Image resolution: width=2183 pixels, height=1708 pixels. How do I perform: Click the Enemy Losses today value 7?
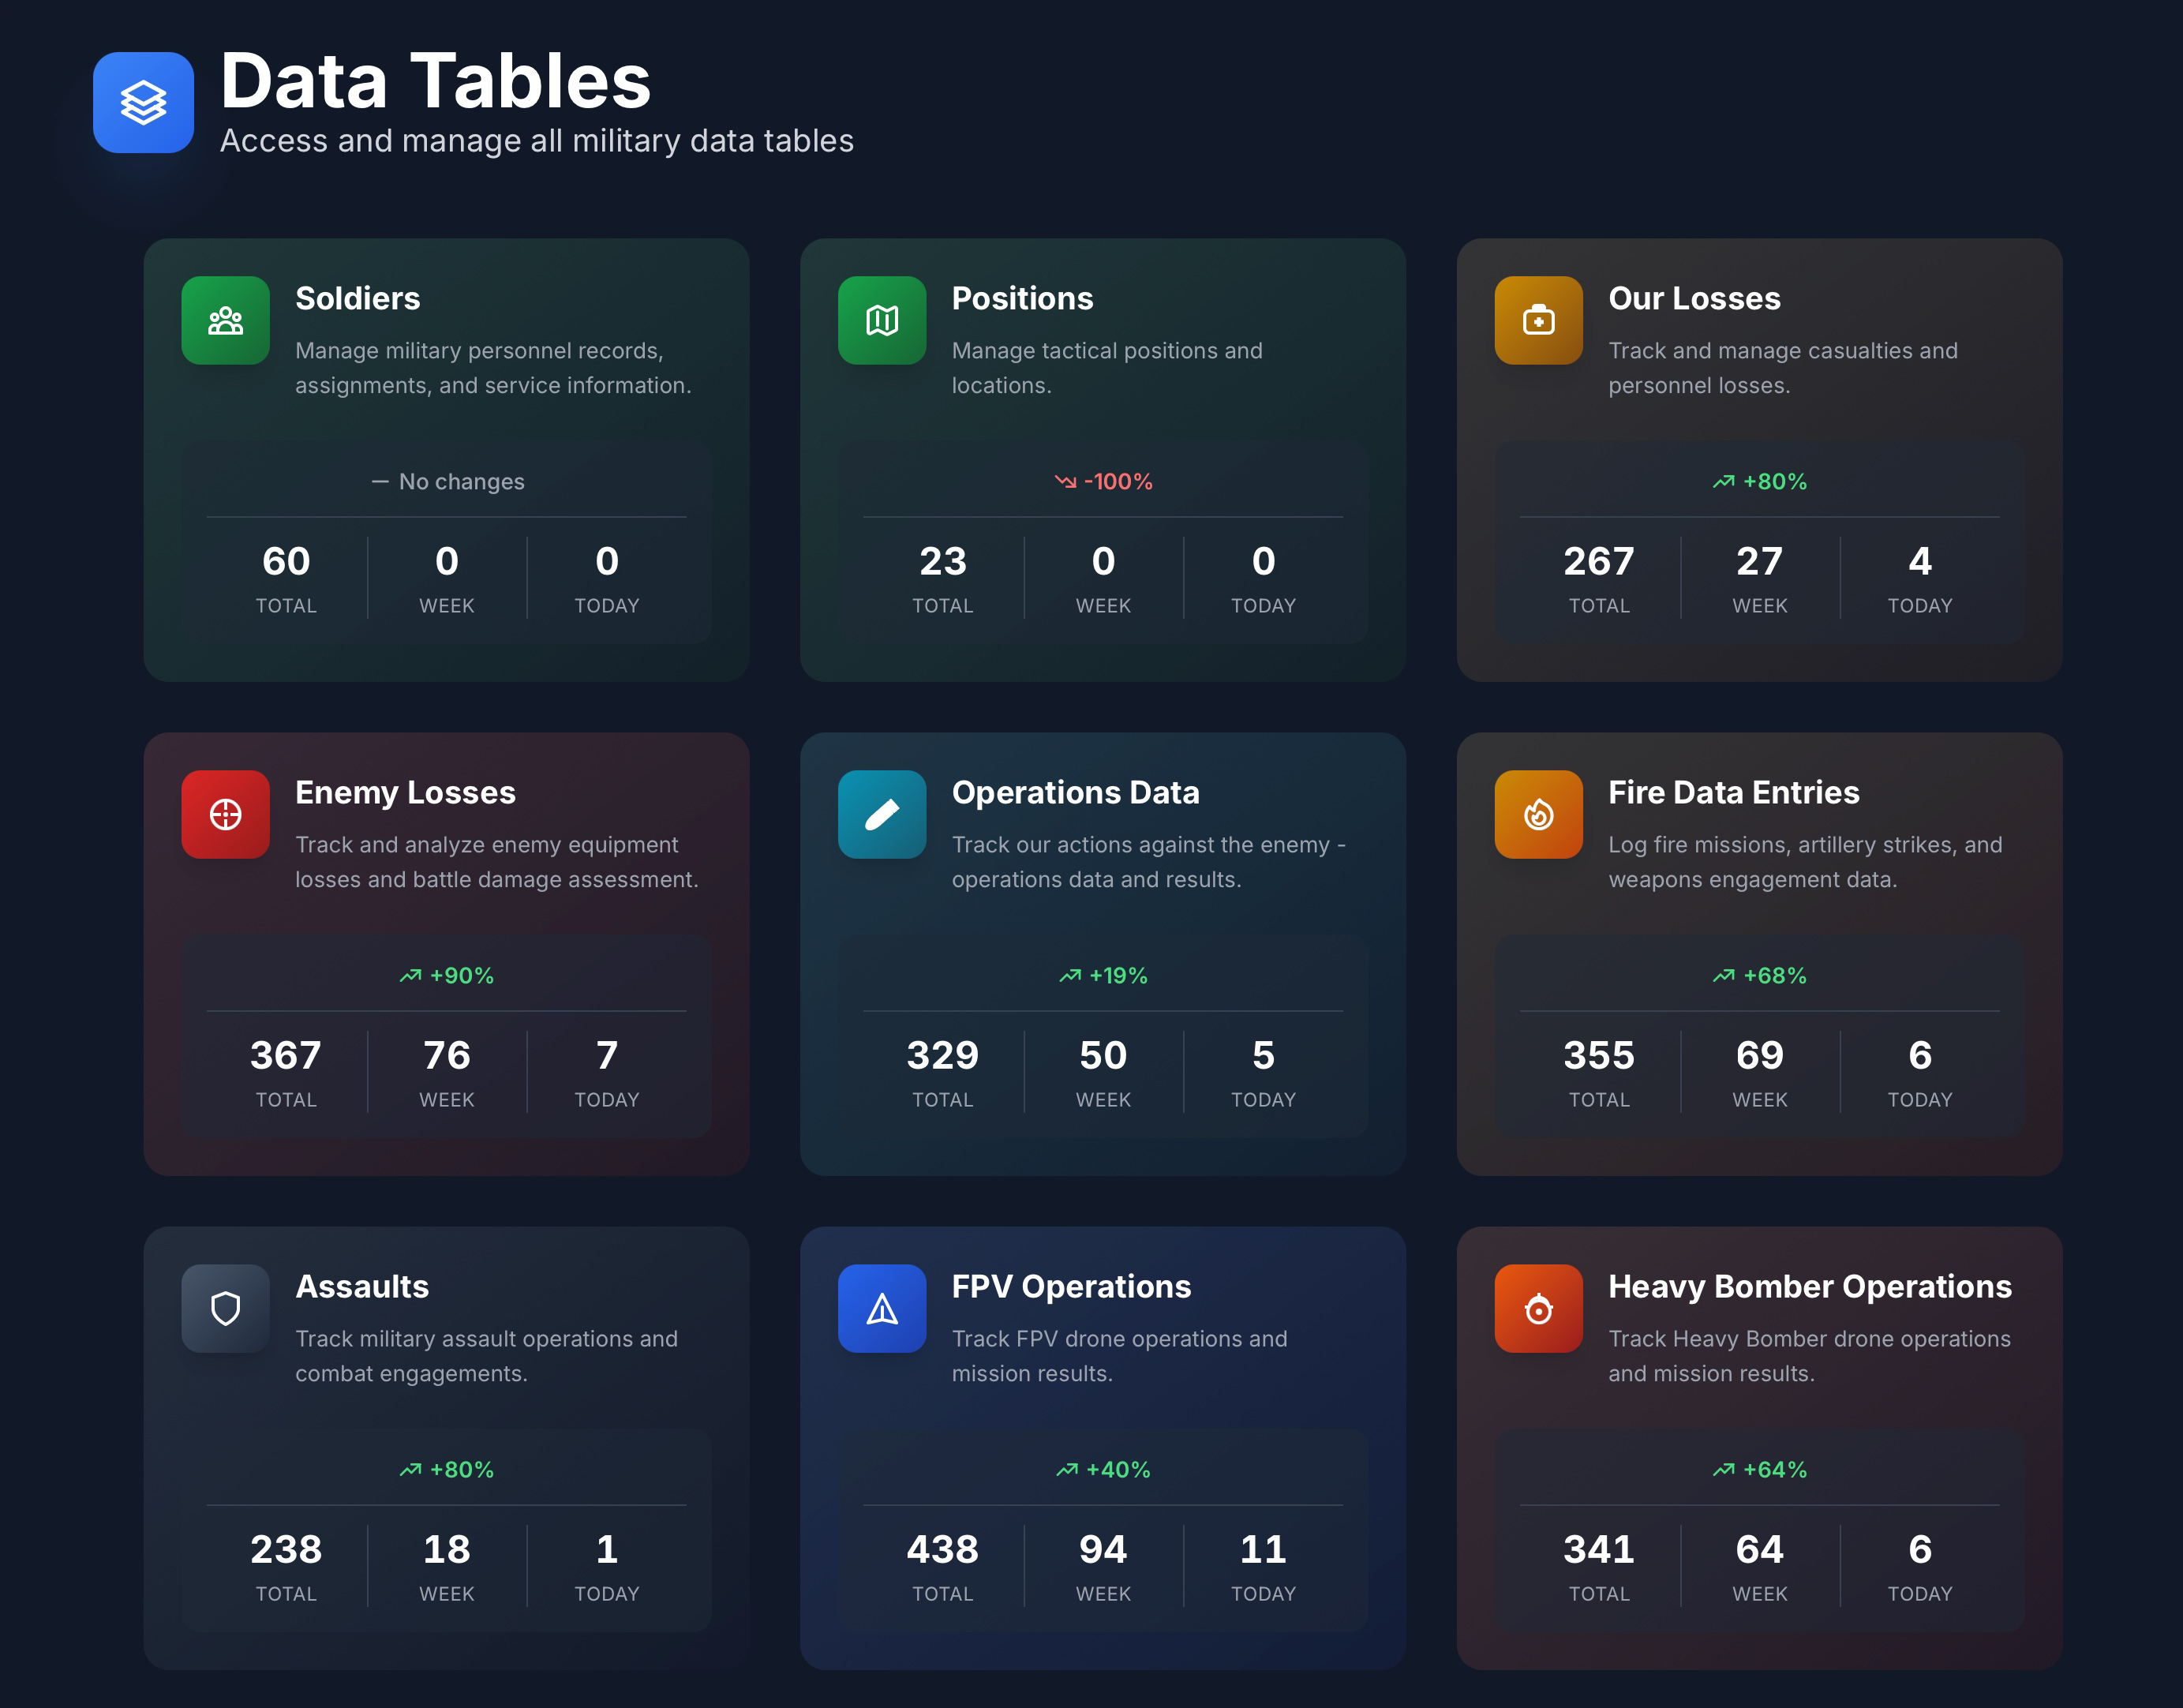[606, 1055]
